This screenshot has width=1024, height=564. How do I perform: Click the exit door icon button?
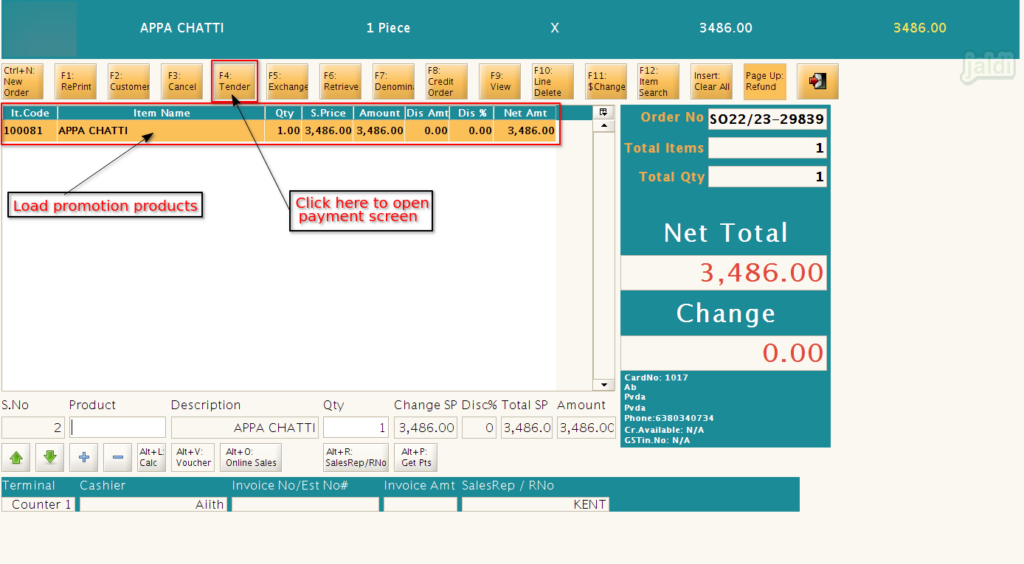point(817,81)
